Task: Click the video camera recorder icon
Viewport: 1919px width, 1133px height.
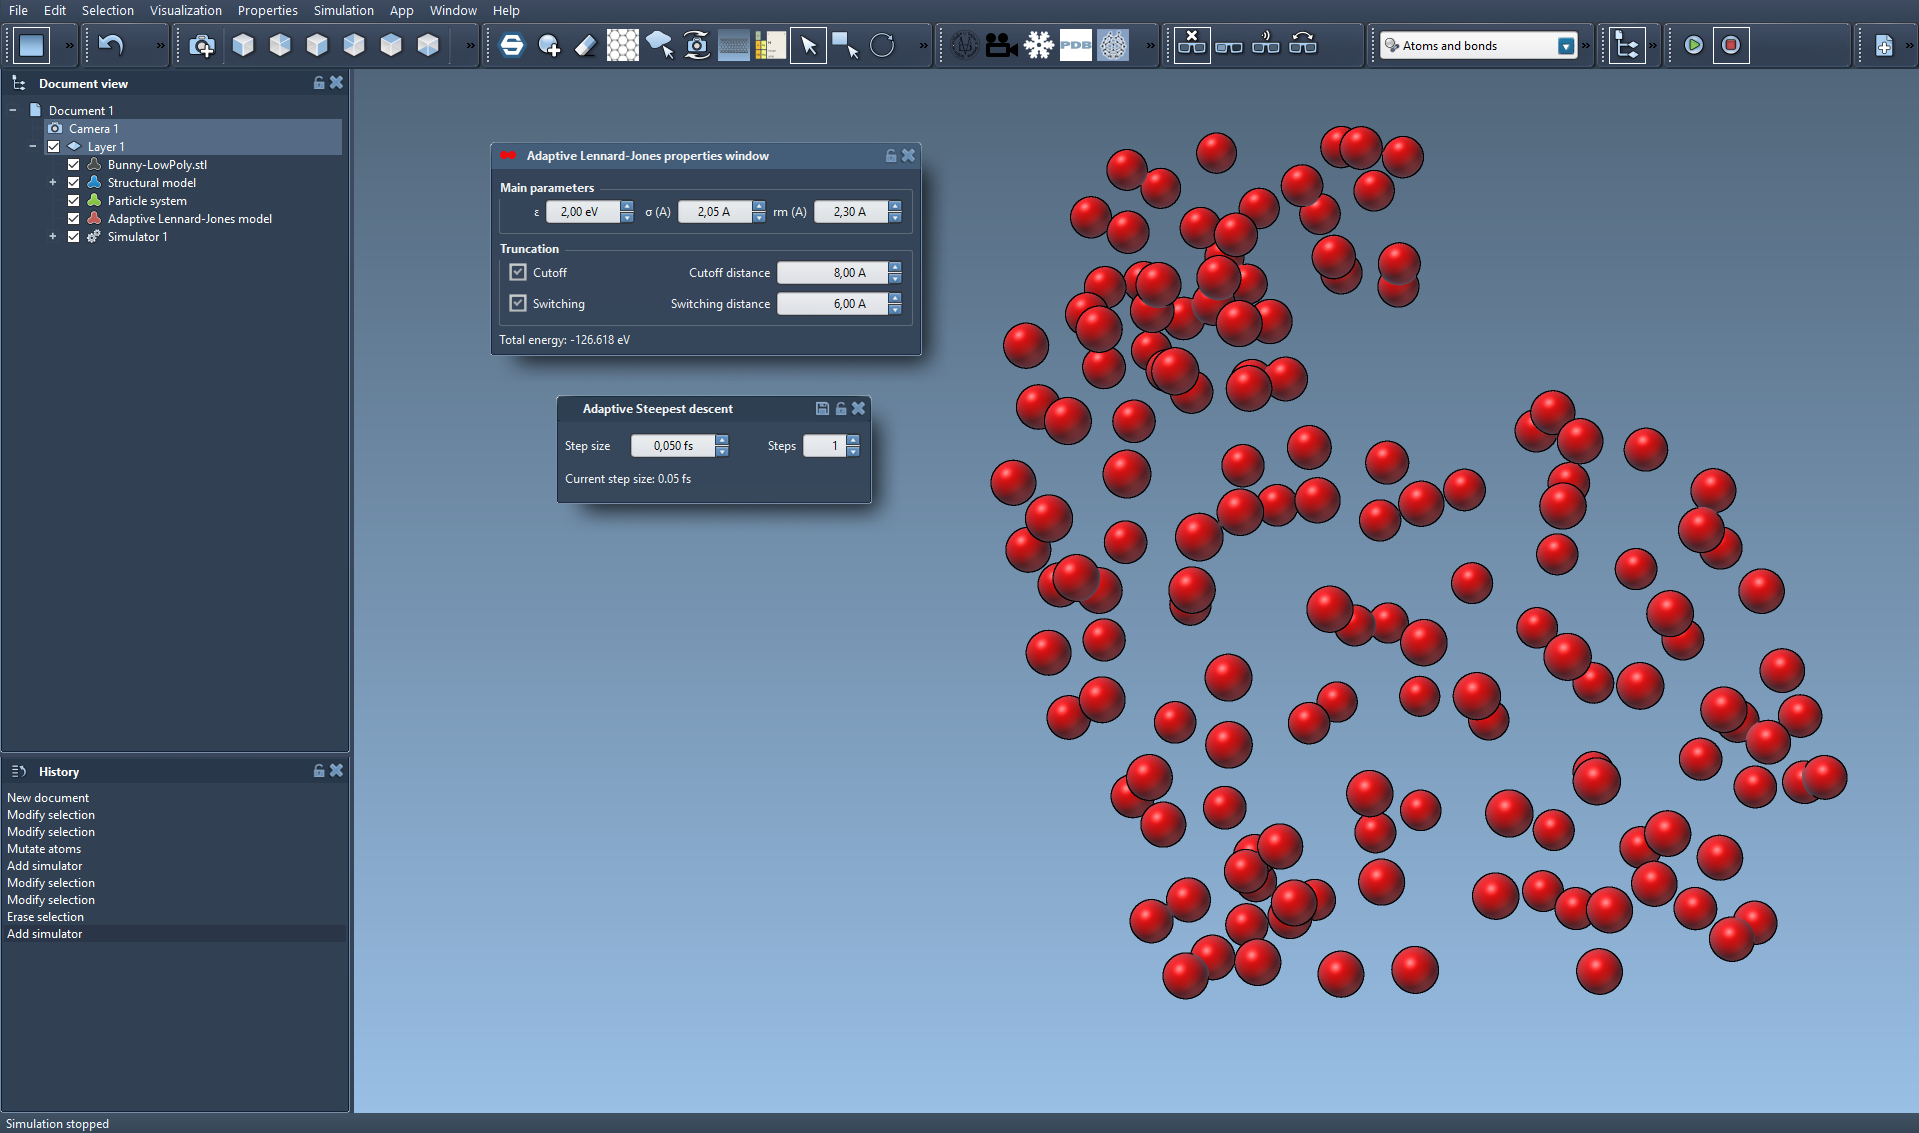Action: (1001, 45)
